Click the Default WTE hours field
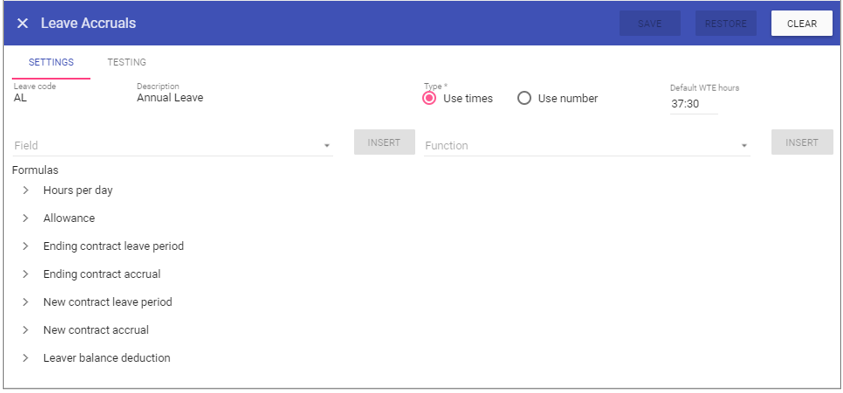The width and height of the screenshot is (843, 393). pyautogui.click(x=694, y=104)
